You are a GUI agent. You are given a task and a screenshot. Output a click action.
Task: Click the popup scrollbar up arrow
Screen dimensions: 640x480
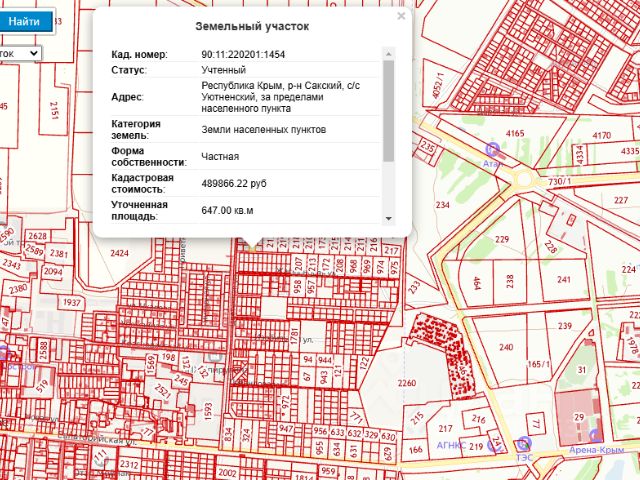point(389,53)
